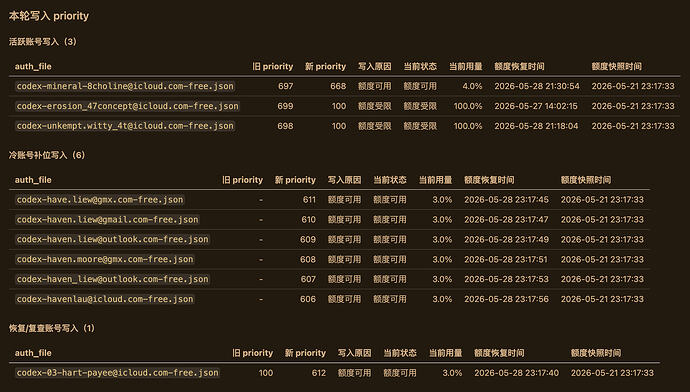Click the 活跃账号写入 (3) section title

pyautogui.click(x=43, y=42)
